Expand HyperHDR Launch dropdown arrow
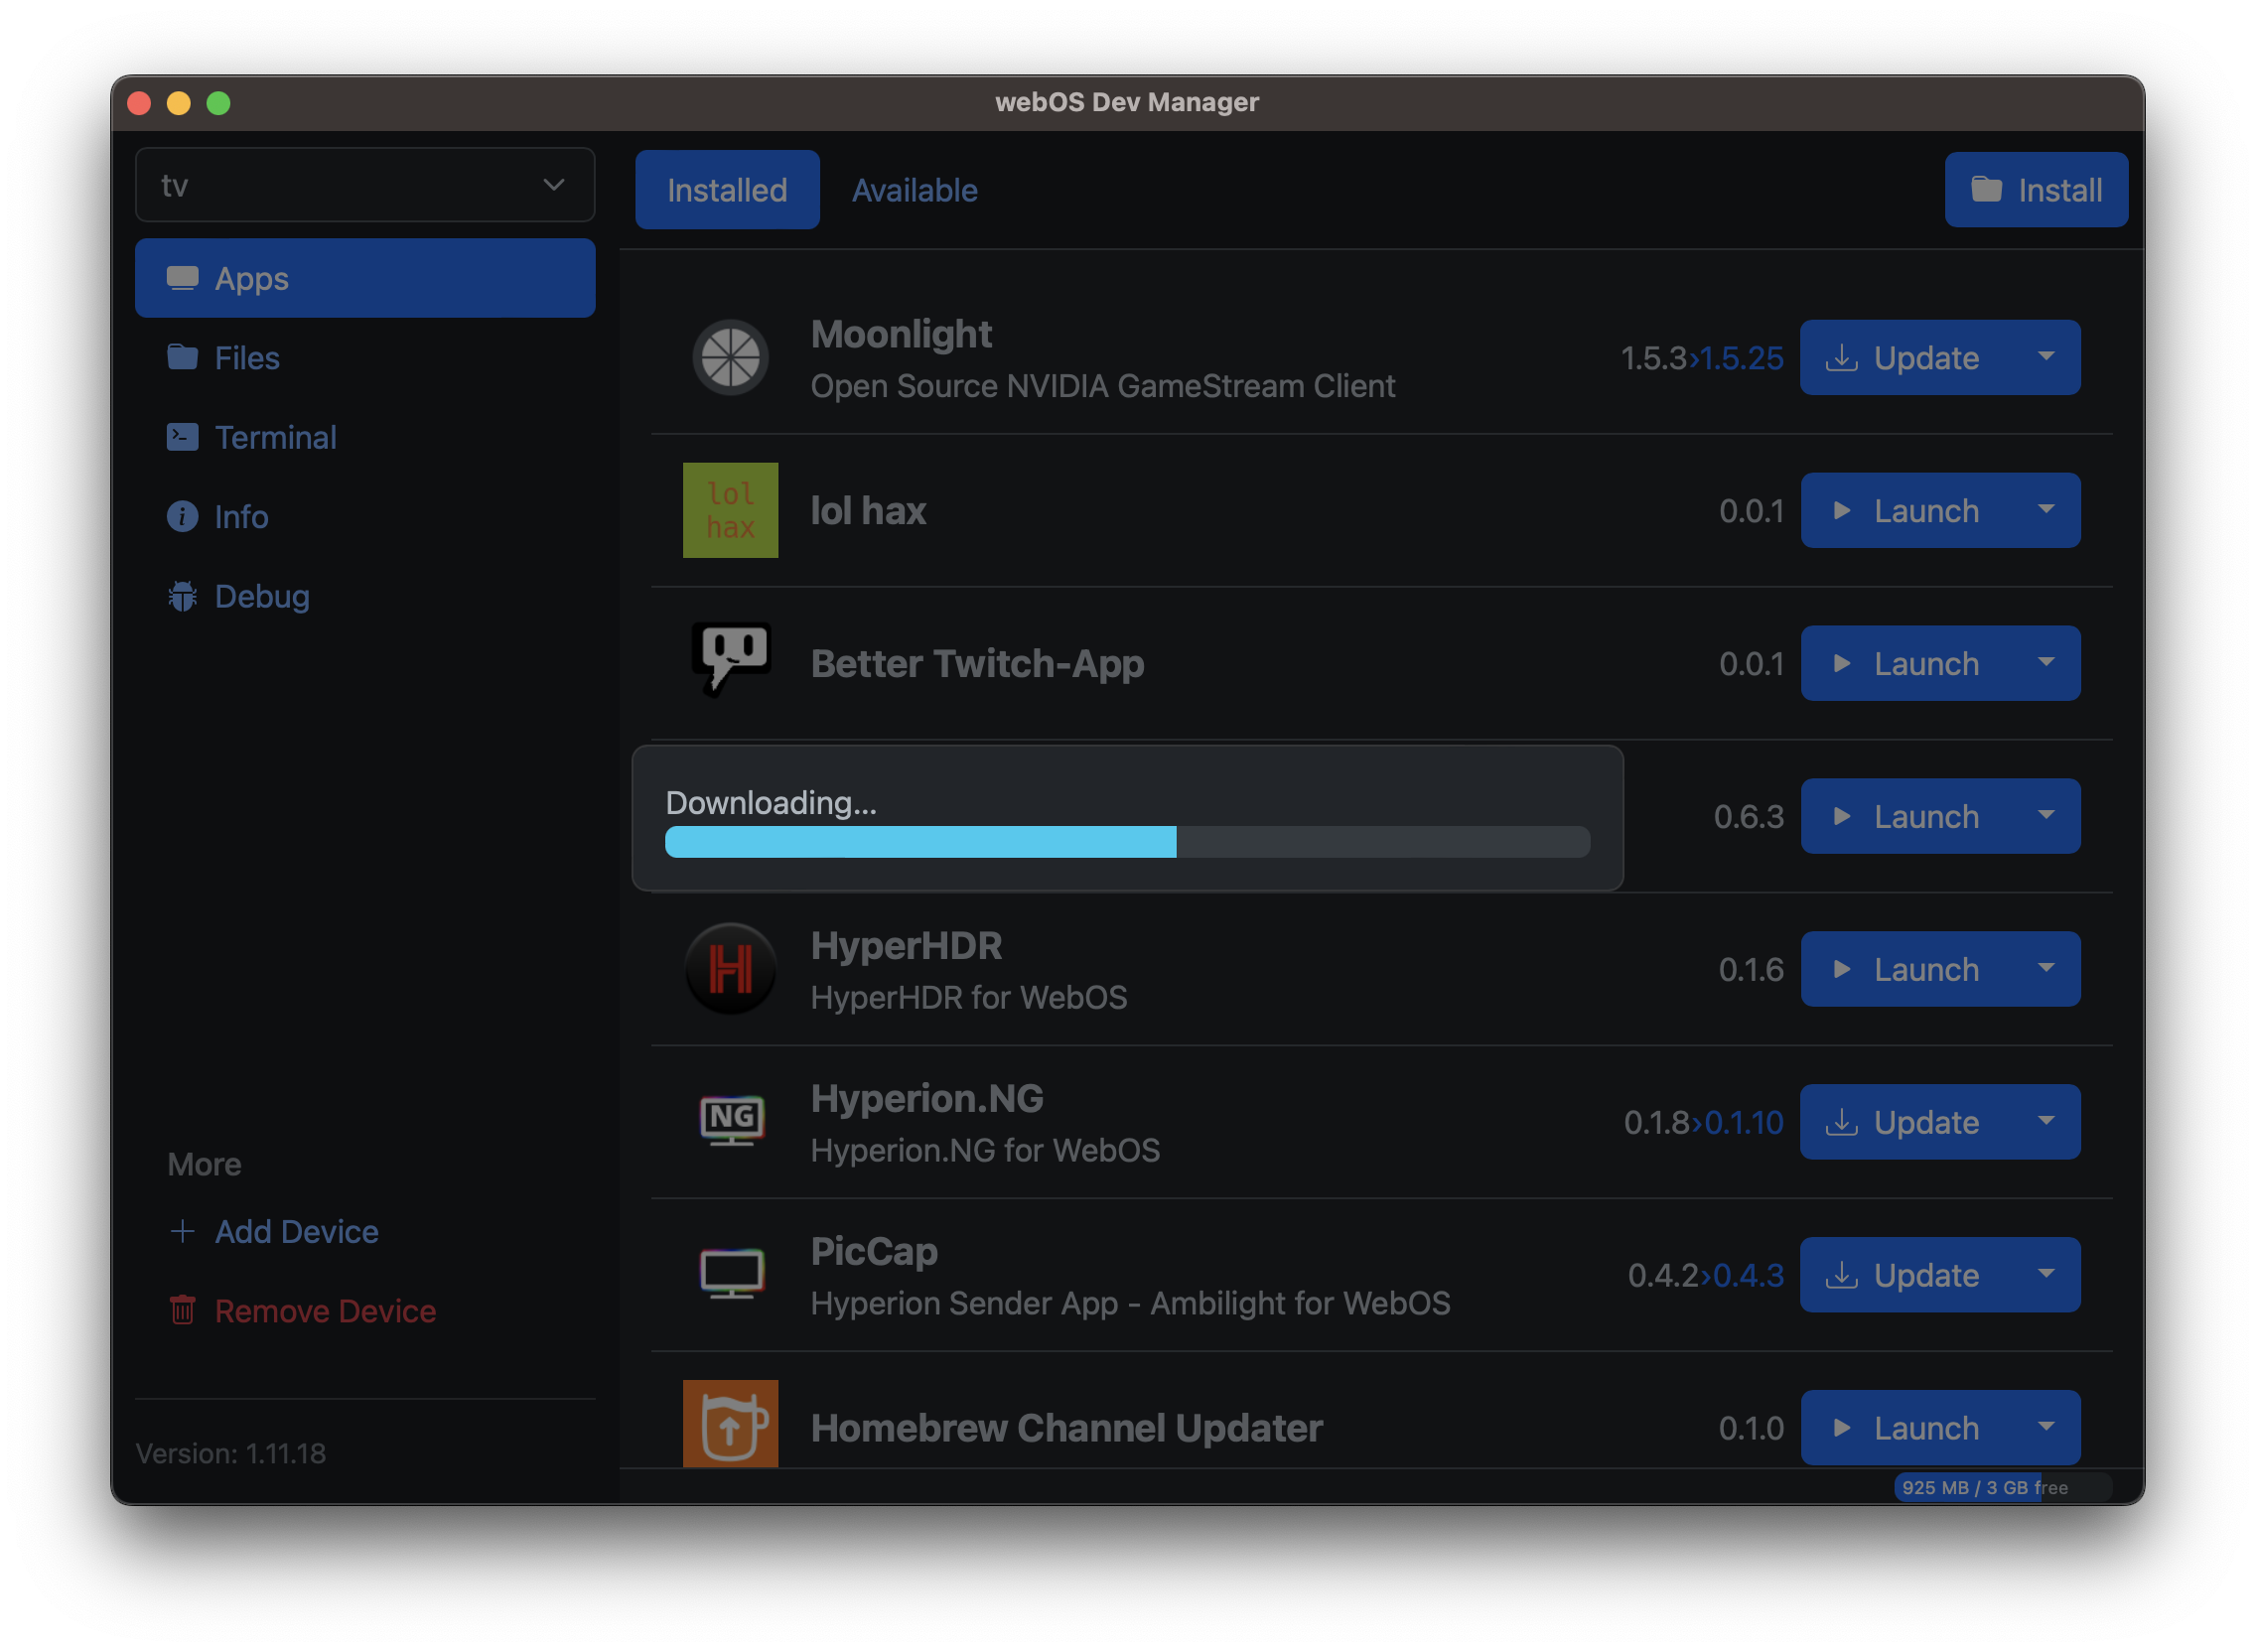 click(2046, 969)
